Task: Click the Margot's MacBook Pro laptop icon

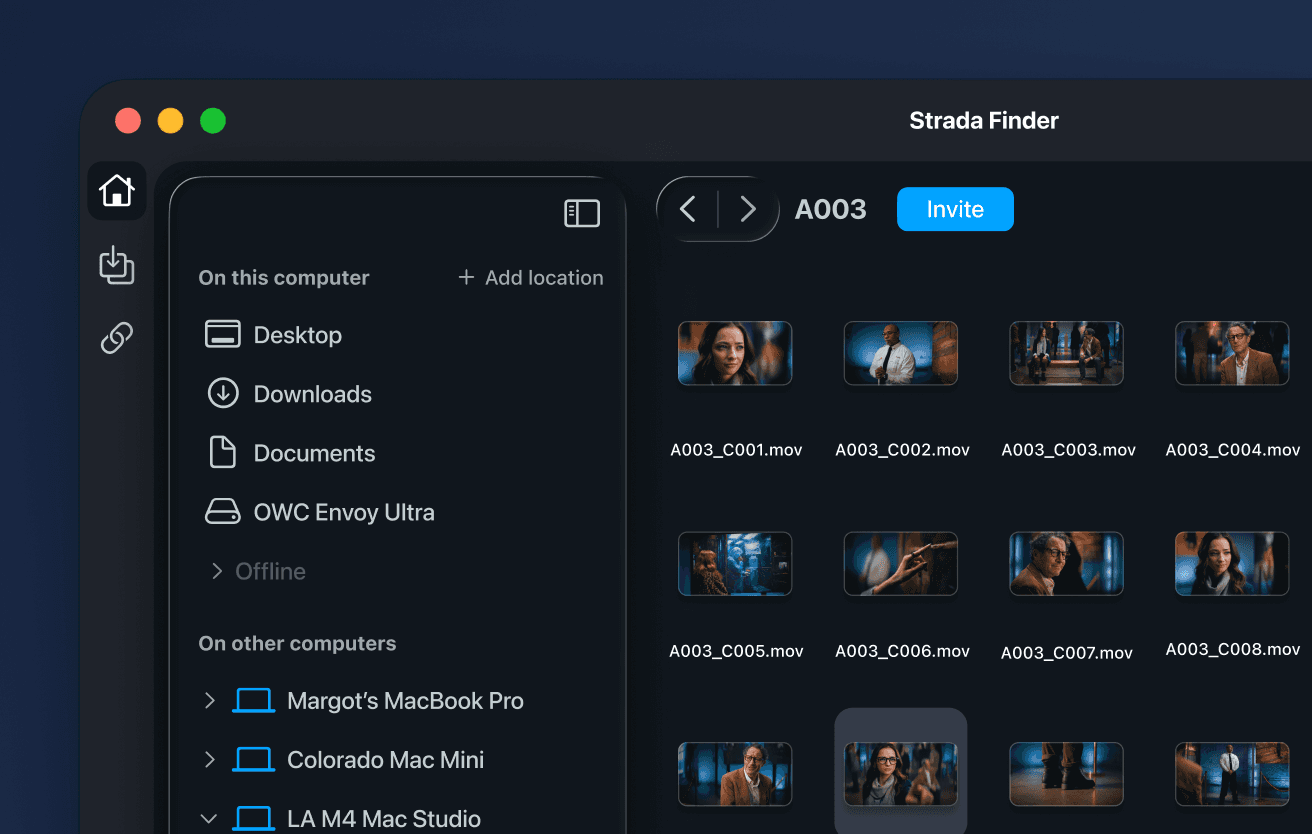Action: click(x=253, y=701)
